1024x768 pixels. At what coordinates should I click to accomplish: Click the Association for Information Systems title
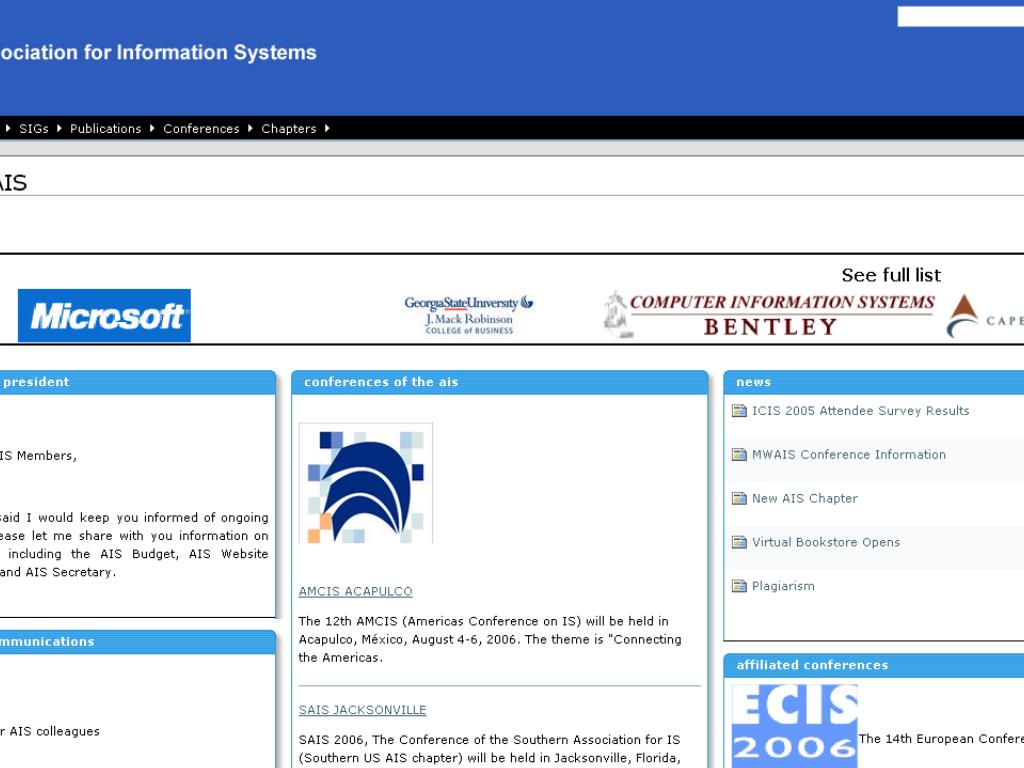click(158, 52)
